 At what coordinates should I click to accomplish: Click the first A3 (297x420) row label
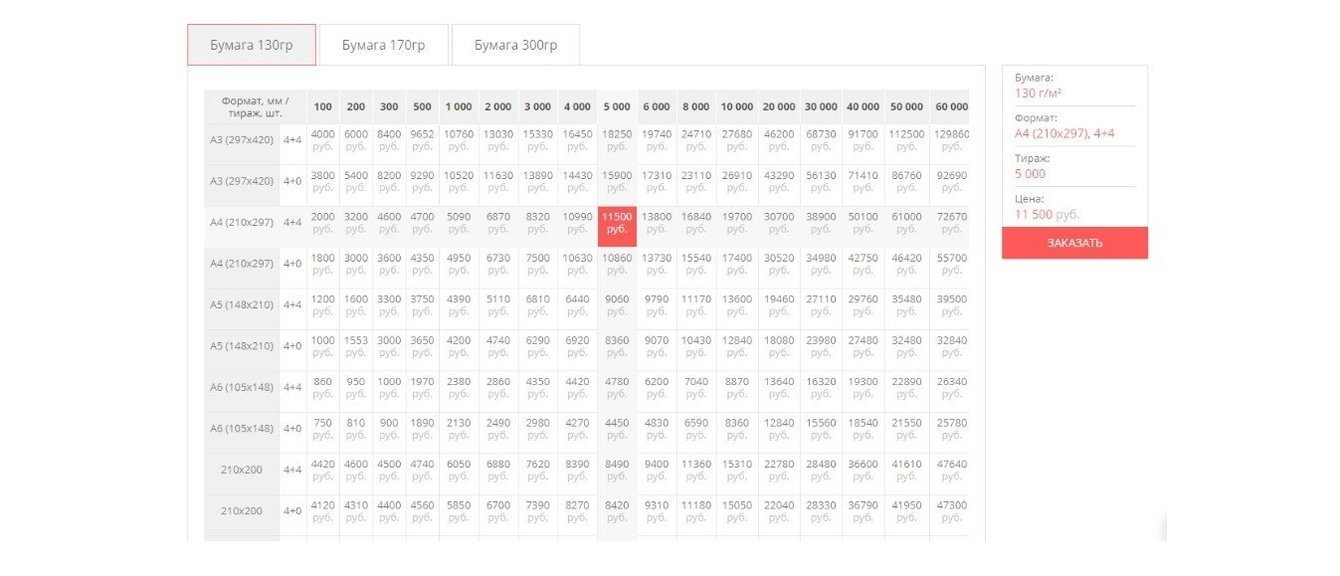tap(241, 140)
